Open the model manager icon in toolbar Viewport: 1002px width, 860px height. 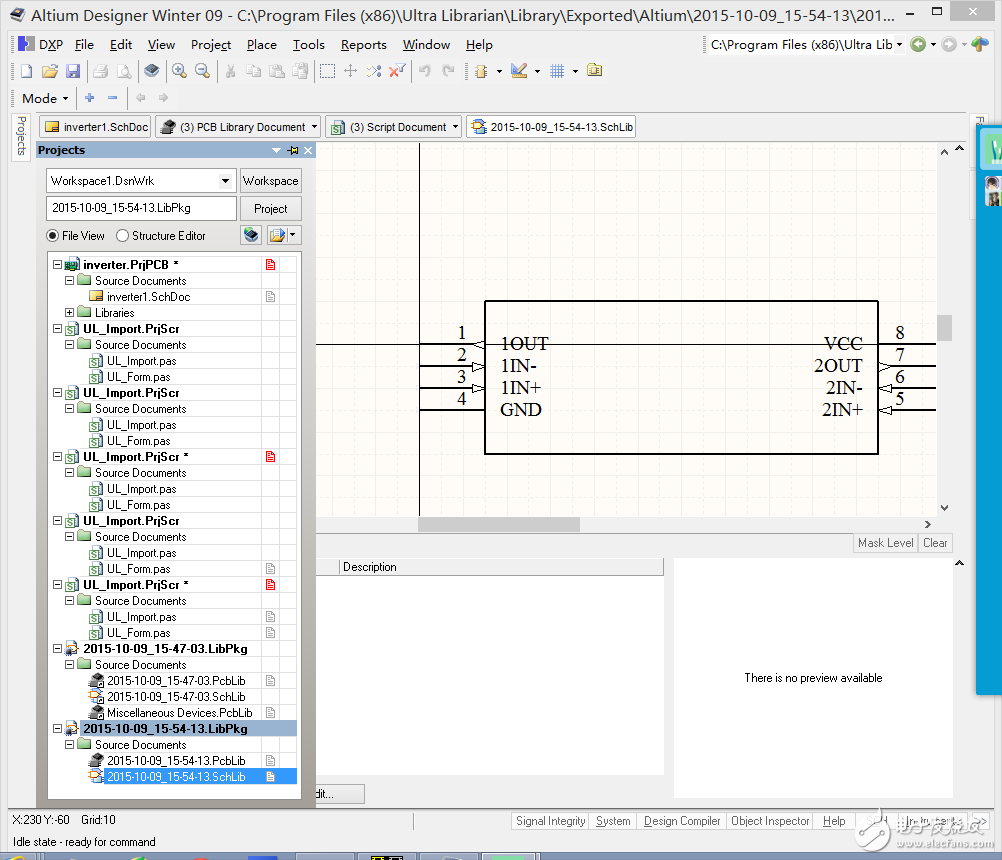pyautogui.click(x=594, y=70)
